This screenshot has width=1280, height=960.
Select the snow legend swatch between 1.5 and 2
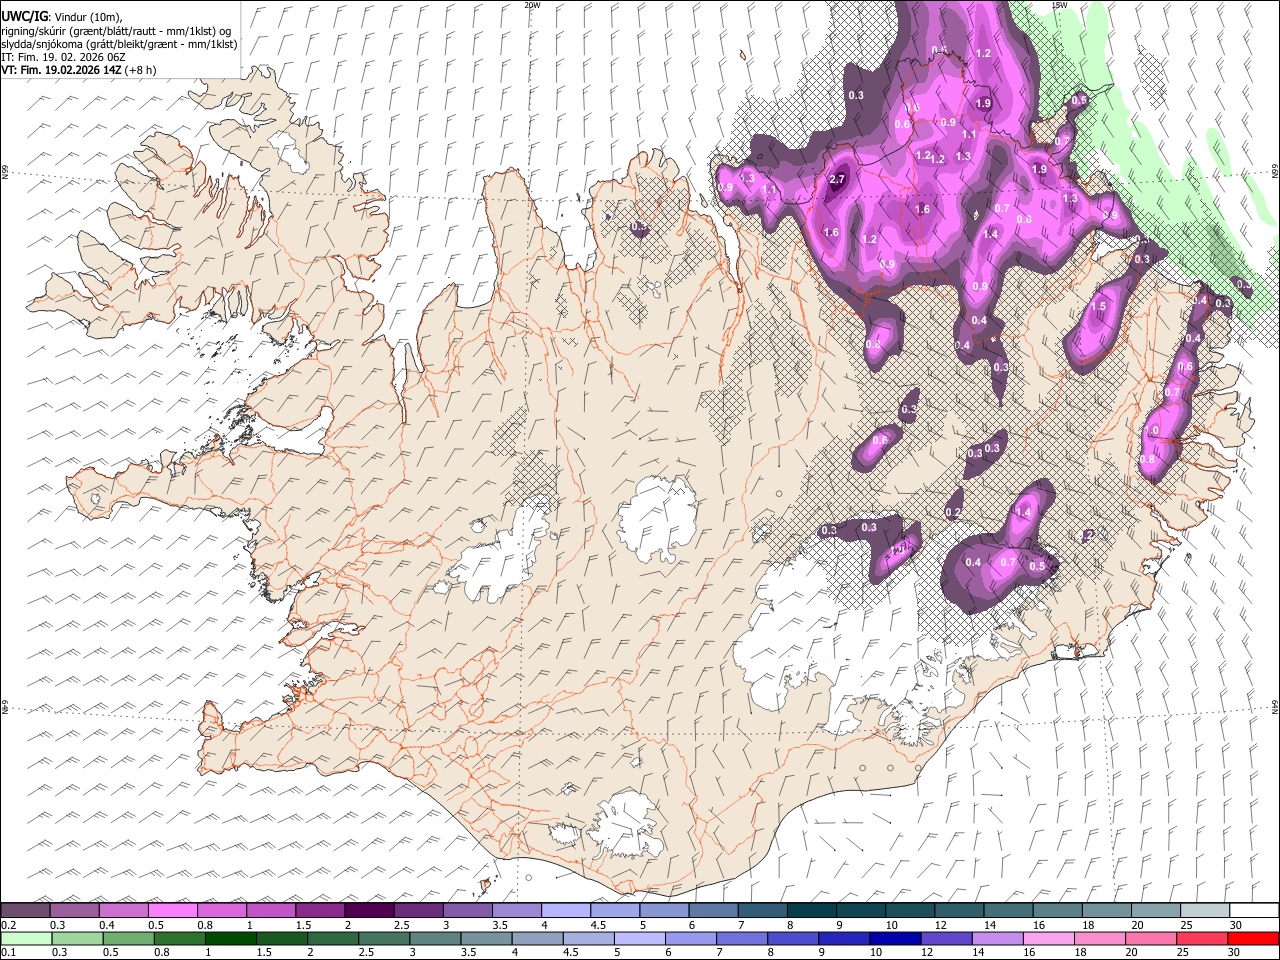[x=320, y=910]
